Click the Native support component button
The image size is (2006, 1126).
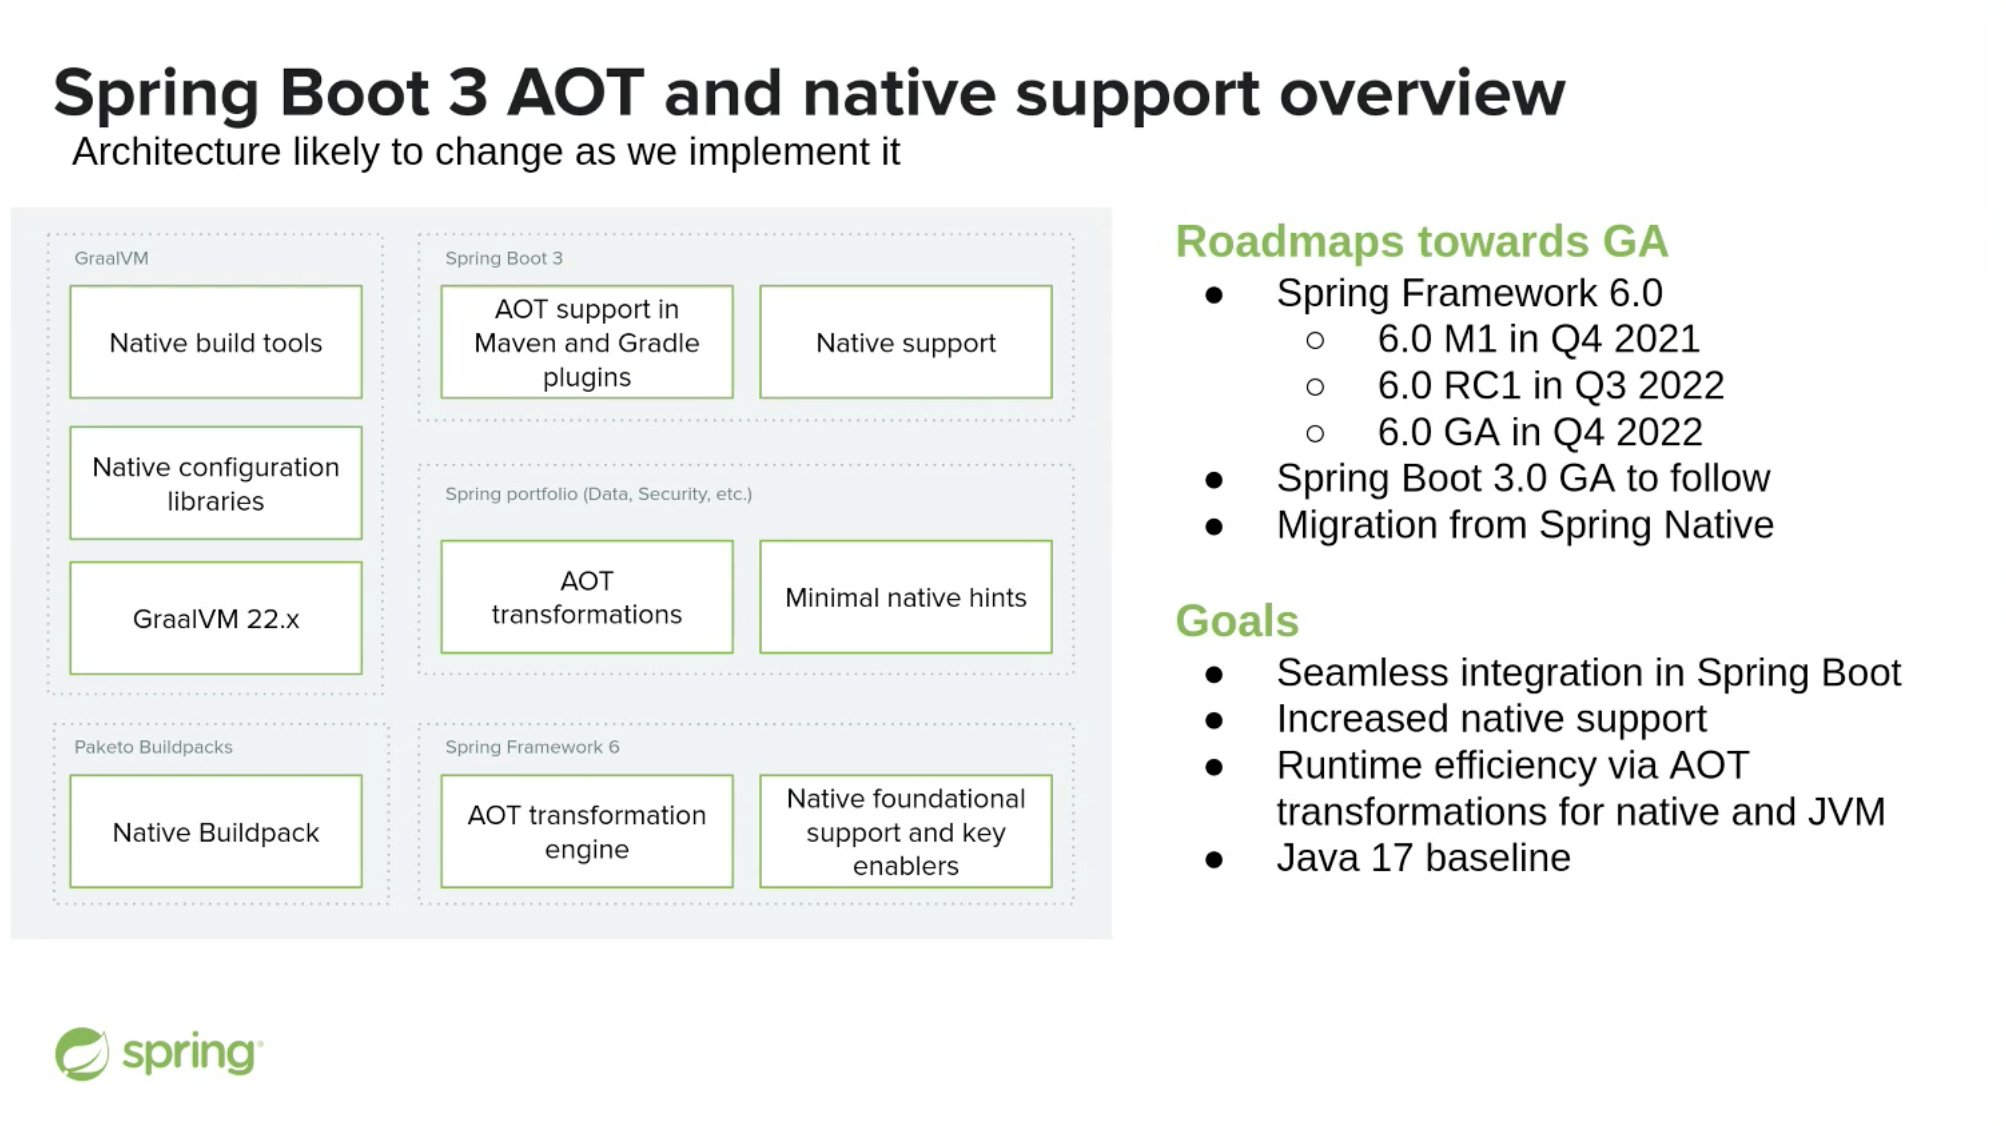point(905,342)
